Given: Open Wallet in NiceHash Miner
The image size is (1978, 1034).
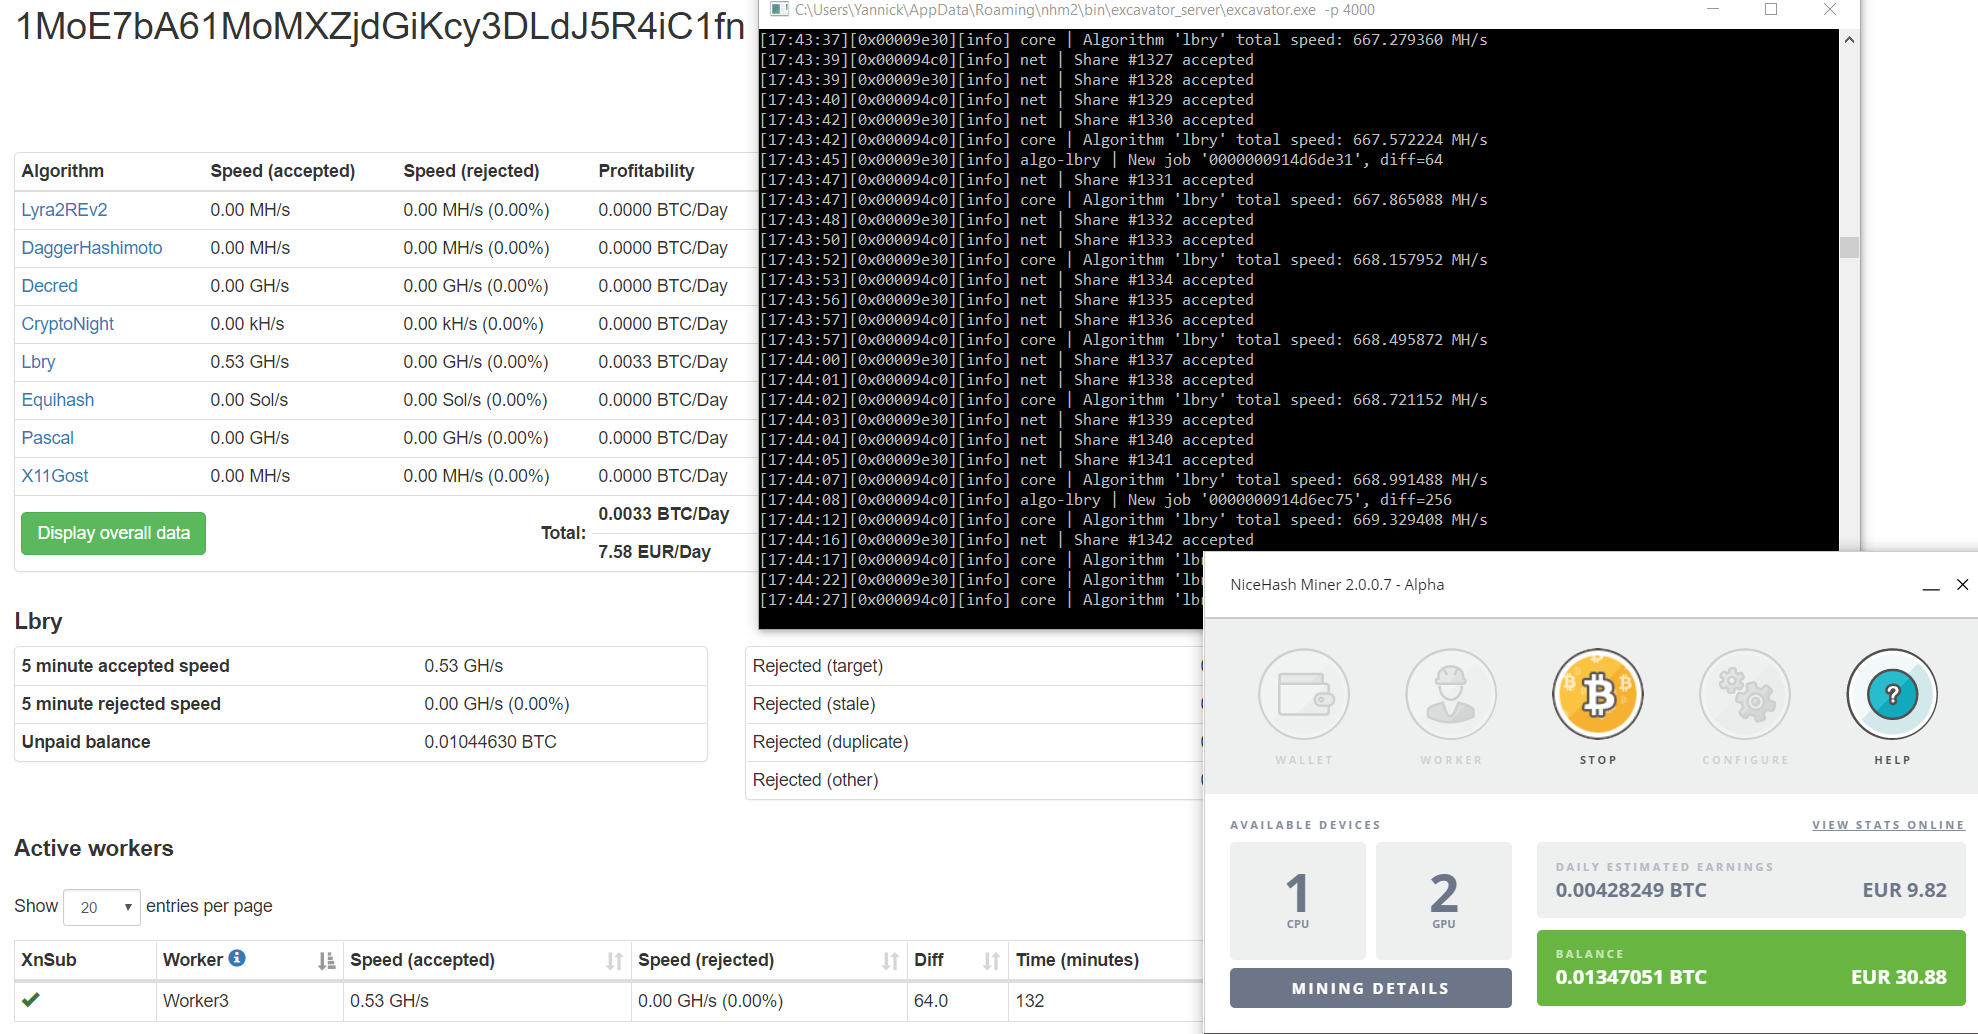Looking at the screenshot, I should 1304,695.
